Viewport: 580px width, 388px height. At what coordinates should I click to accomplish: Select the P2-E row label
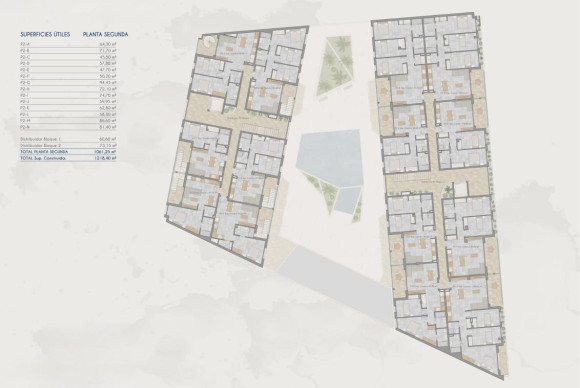[x=25, y=70]
